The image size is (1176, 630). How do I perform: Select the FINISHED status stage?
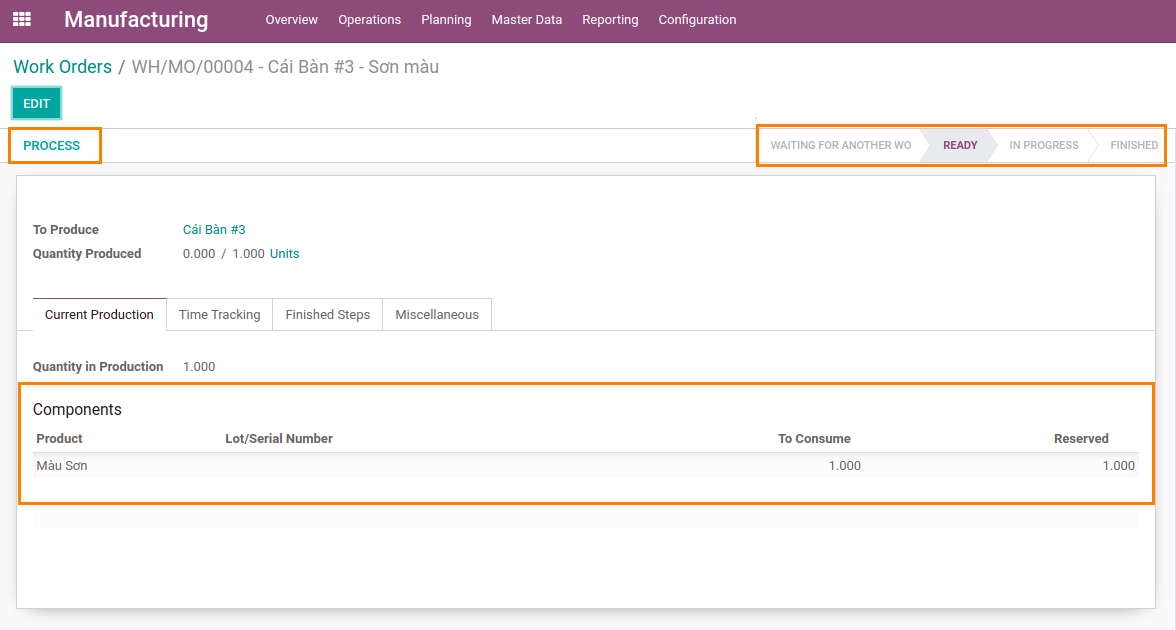click(1134, 146)
